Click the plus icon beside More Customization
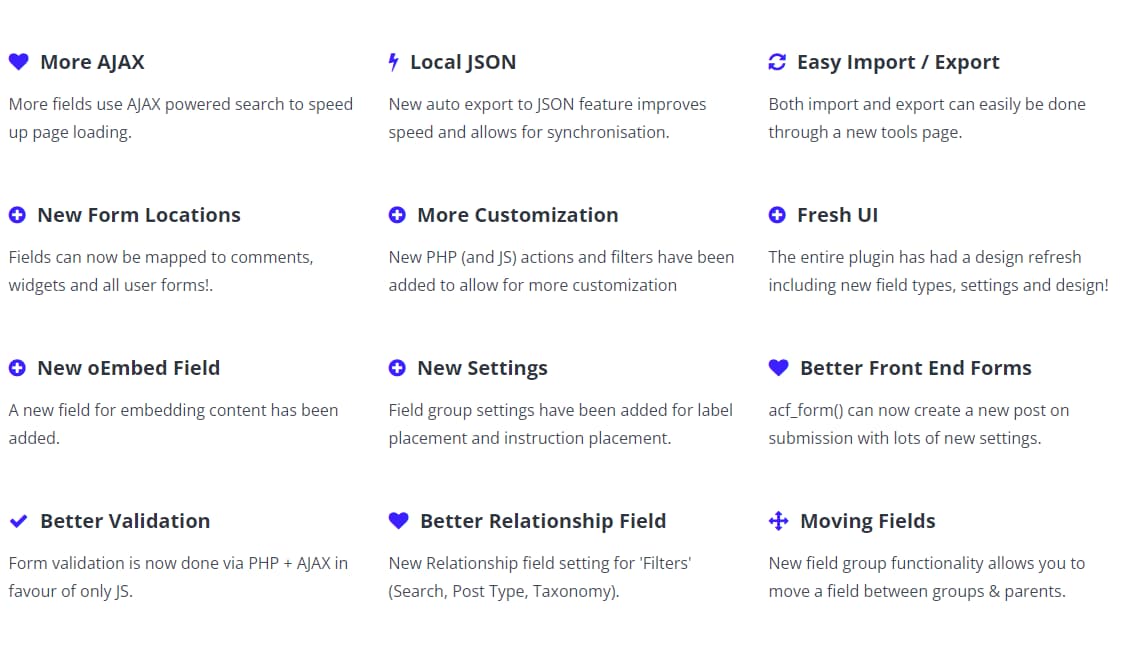Image resolution: width=1127 pixels, height=659 pixels. coord(397,215)
